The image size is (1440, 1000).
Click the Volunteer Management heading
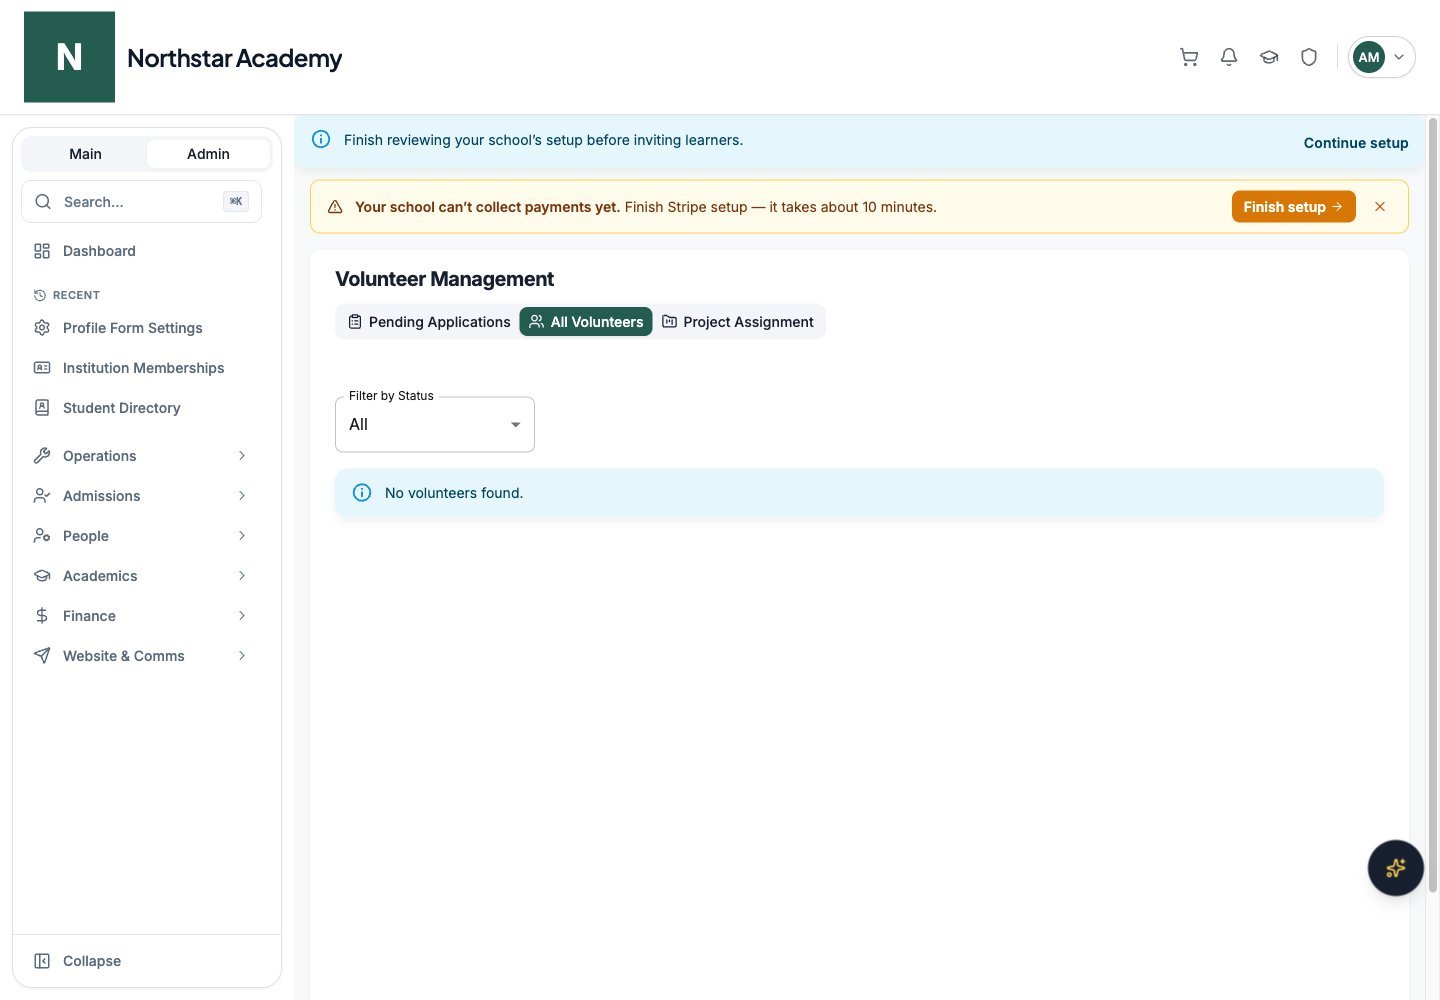click(x=444, y=279)
